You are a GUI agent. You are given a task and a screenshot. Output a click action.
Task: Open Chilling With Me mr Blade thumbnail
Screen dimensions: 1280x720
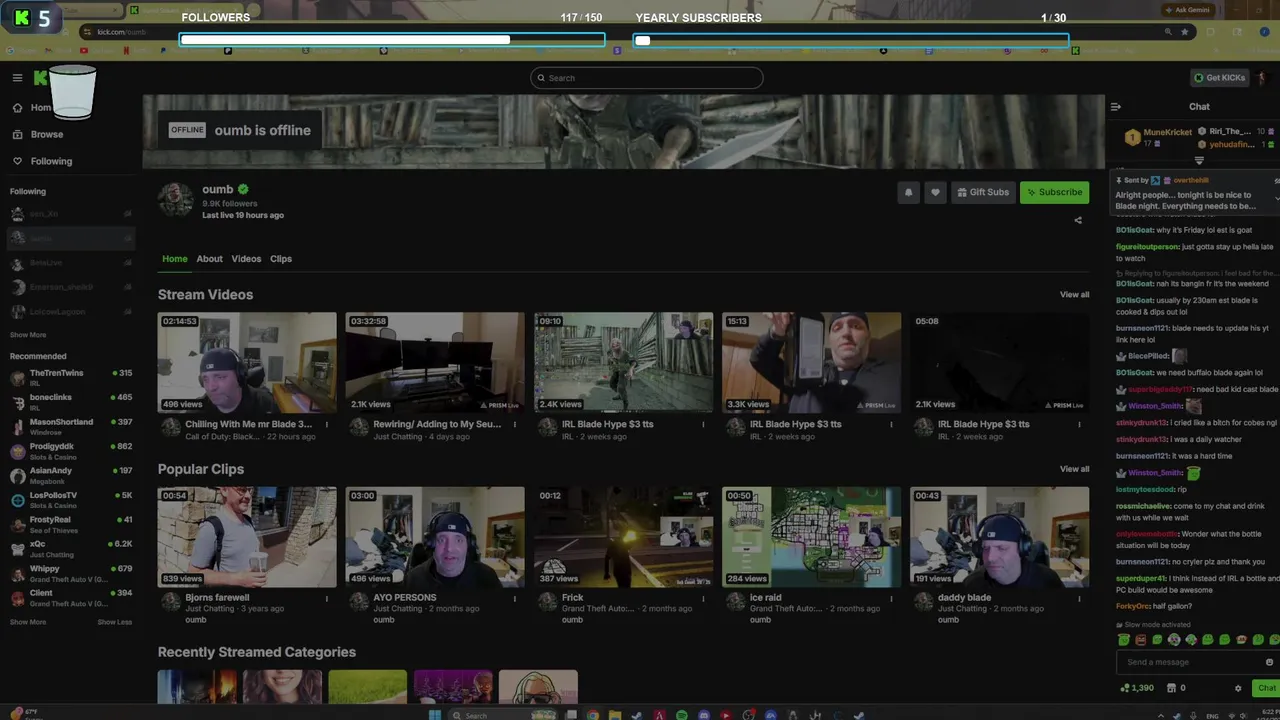tap(247, 362)
